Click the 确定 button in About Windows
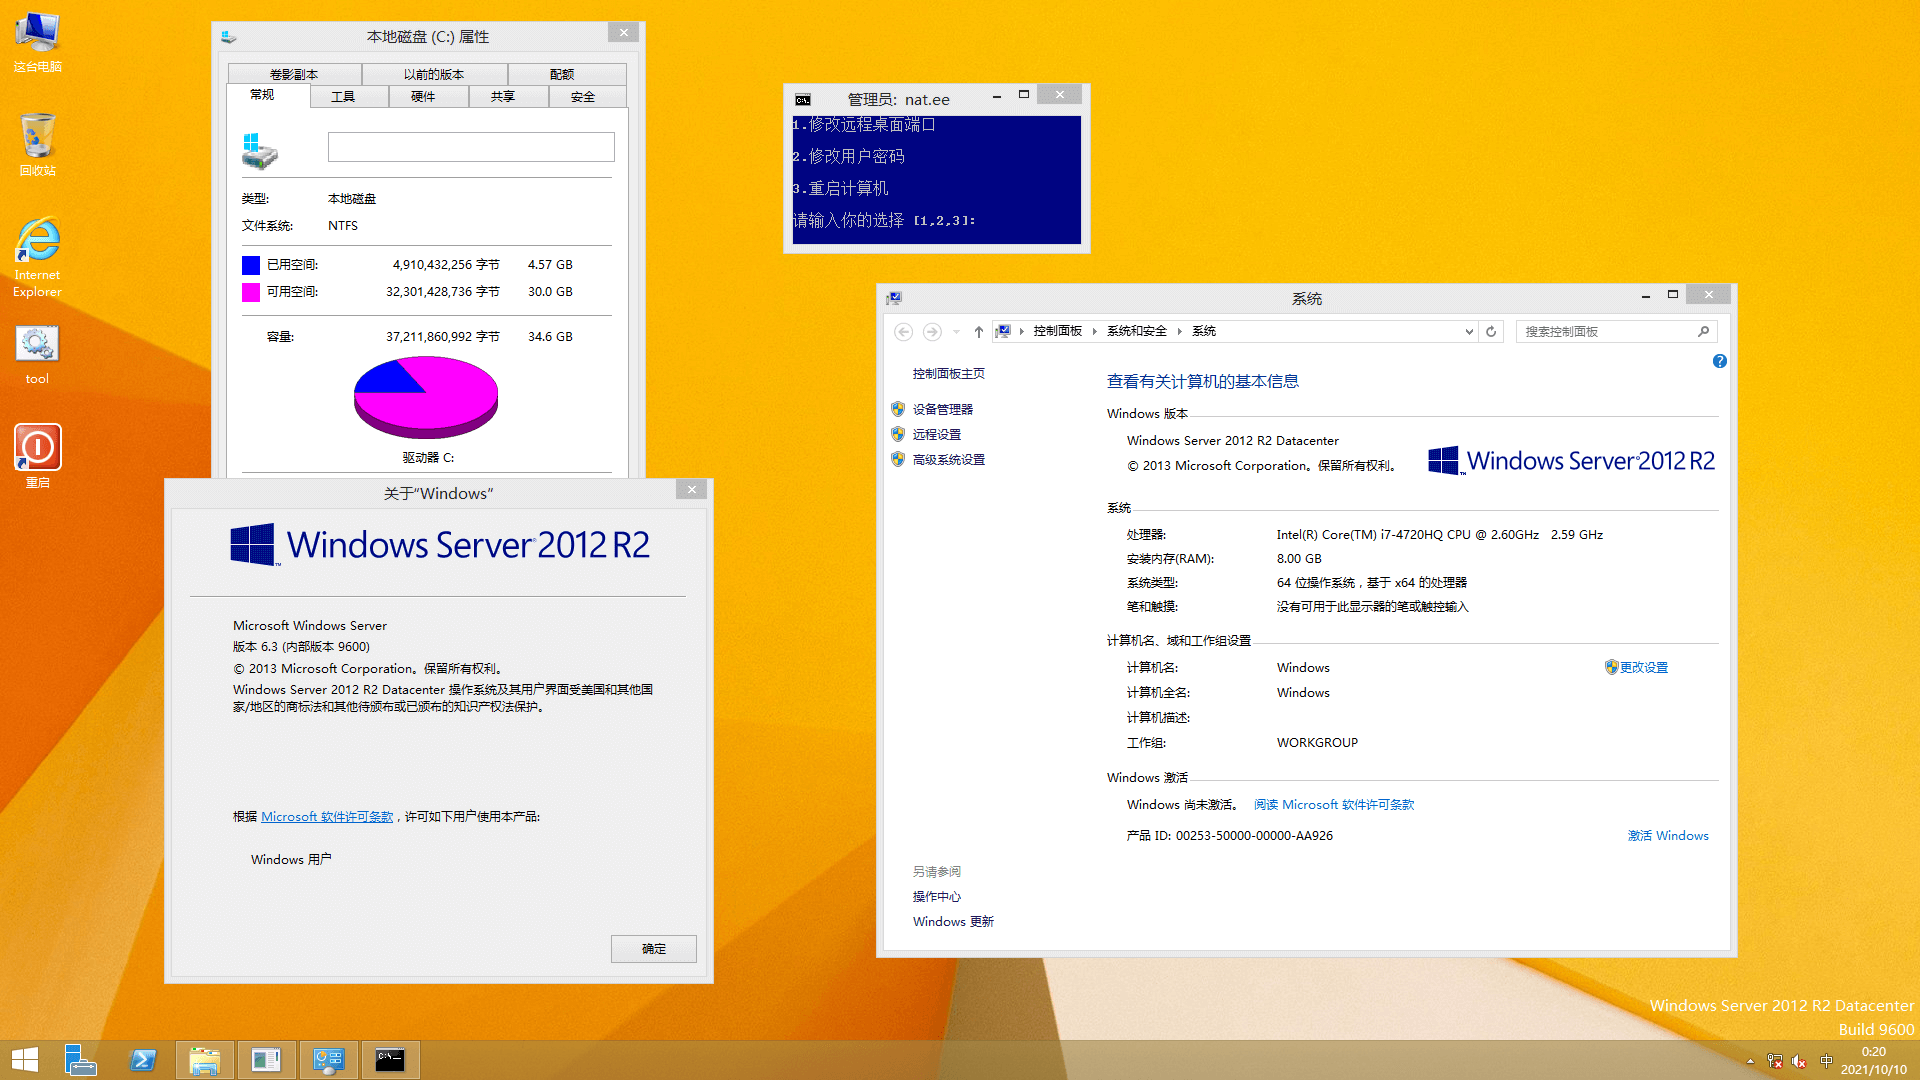This screenshot has height=1080, width=1920. [x=653, y=948]
